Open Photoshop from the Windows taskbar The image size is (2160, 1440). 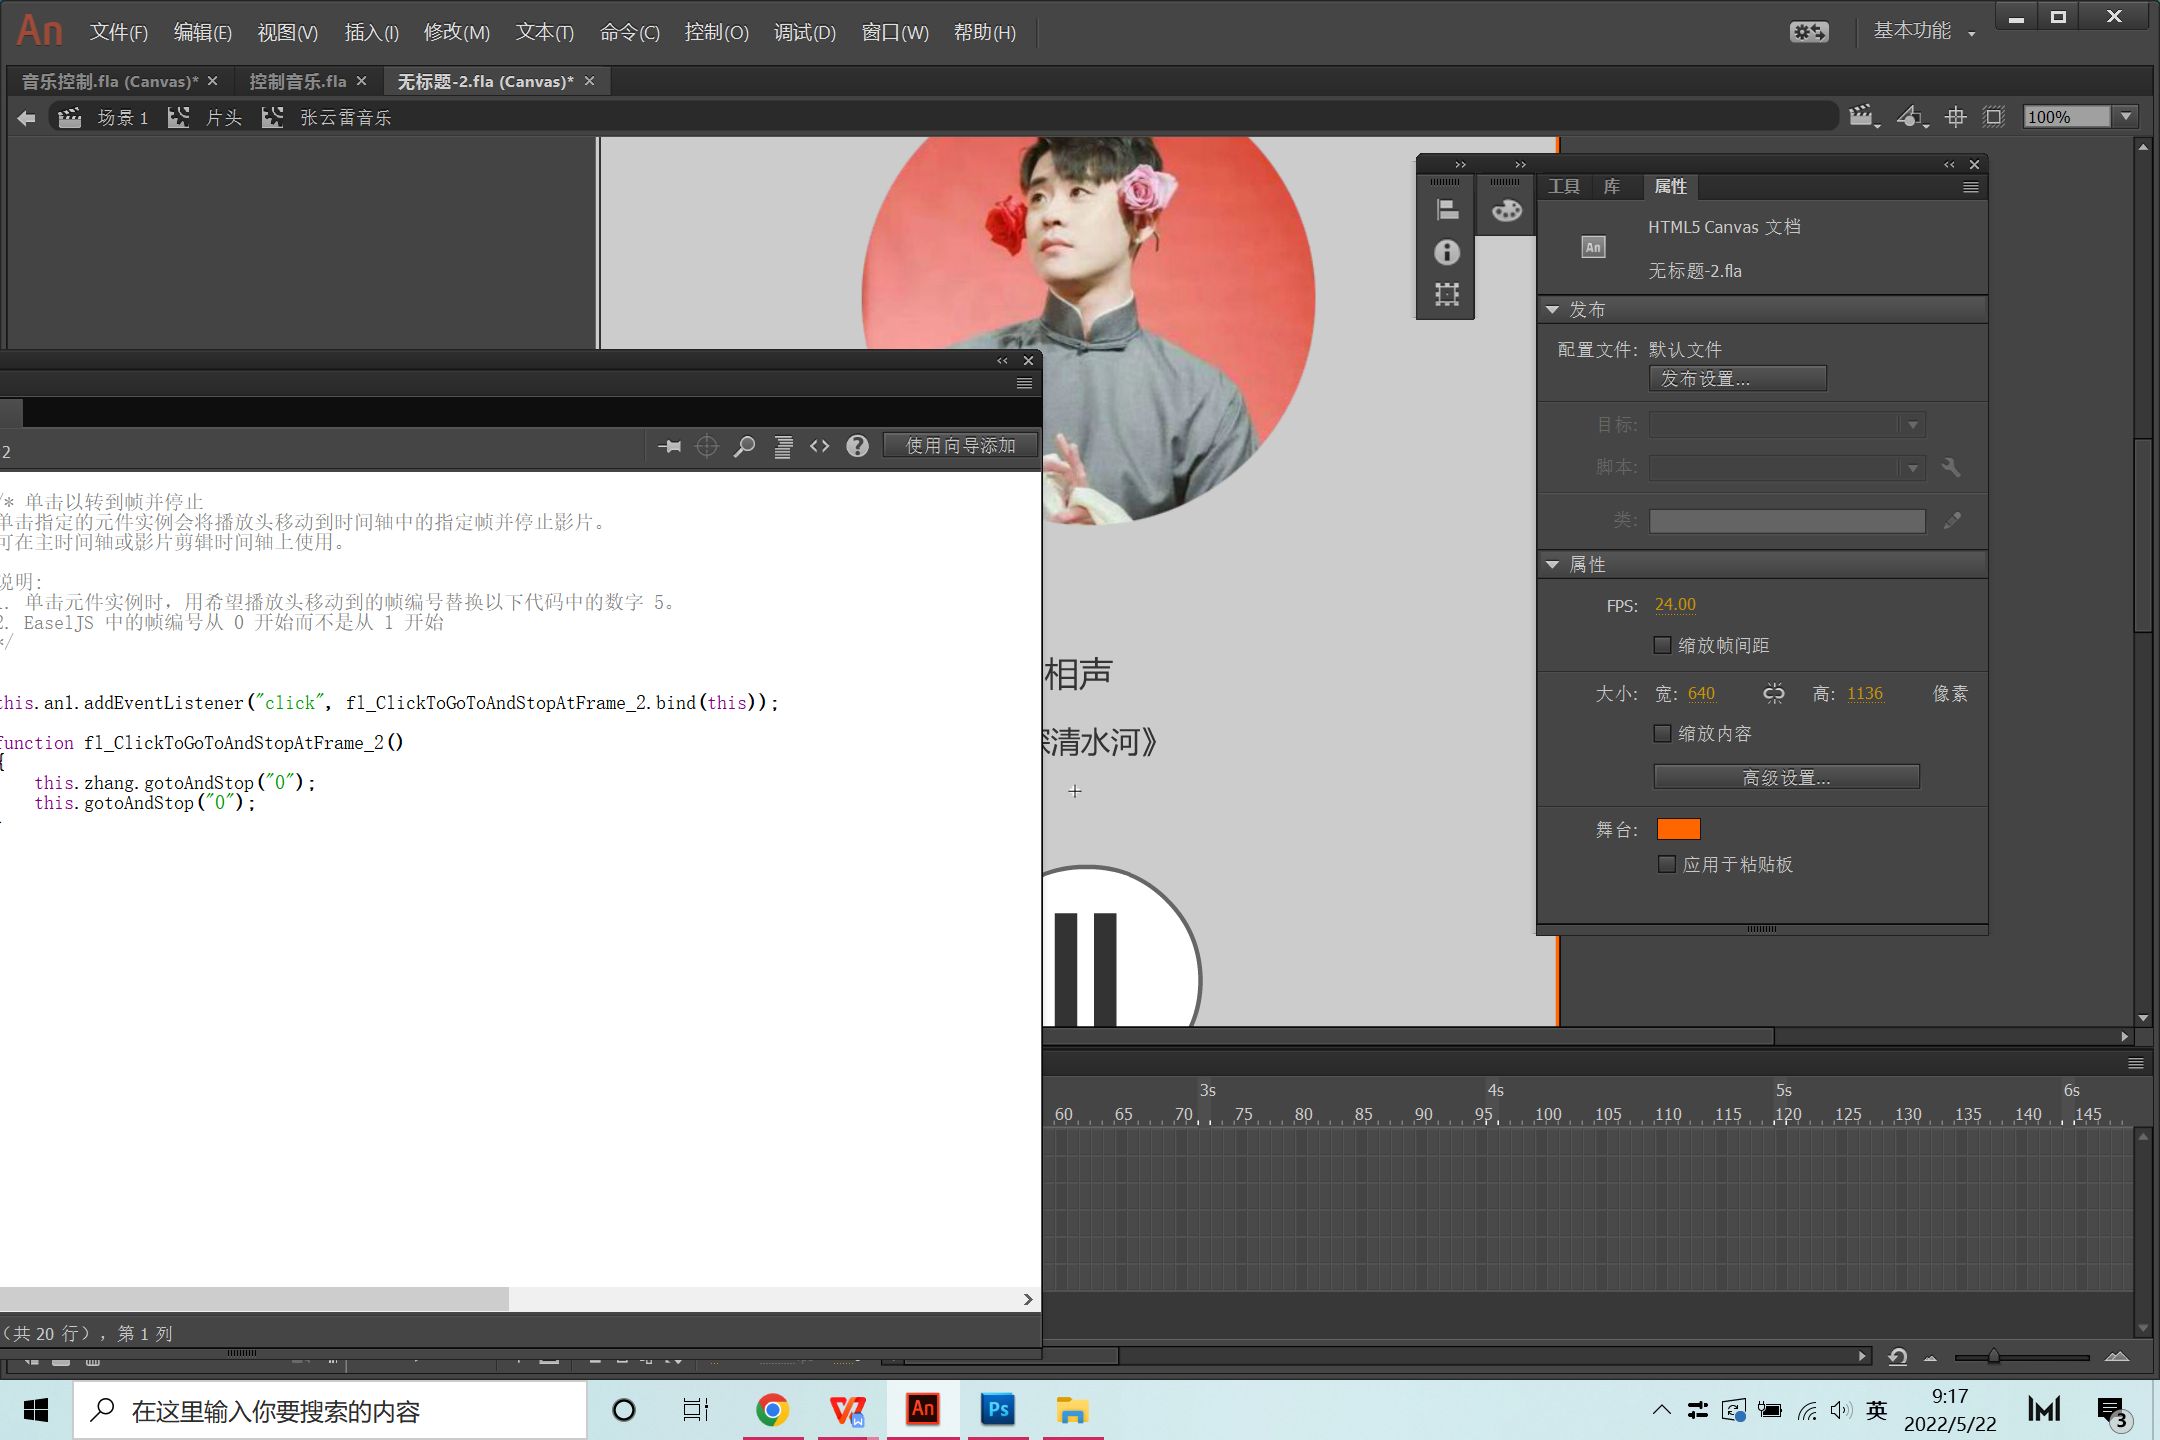(998, 1410)
